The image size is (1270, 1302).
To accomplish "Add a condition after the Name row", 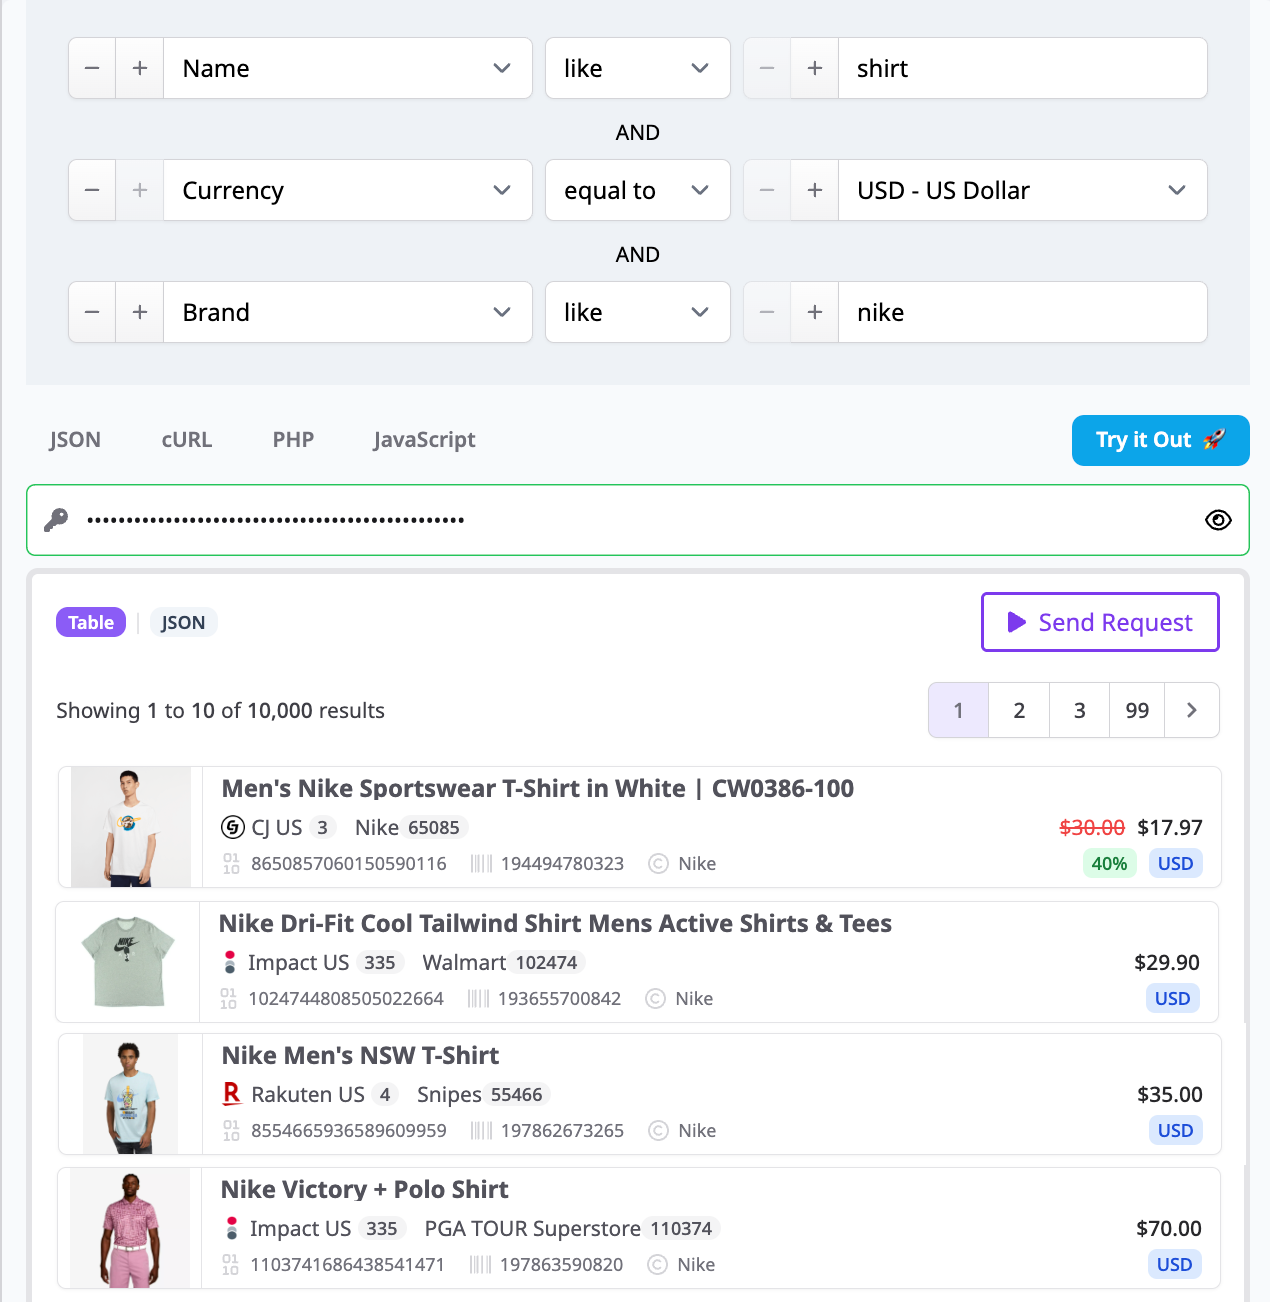I will pyautogui.click(x=140, y=68).
